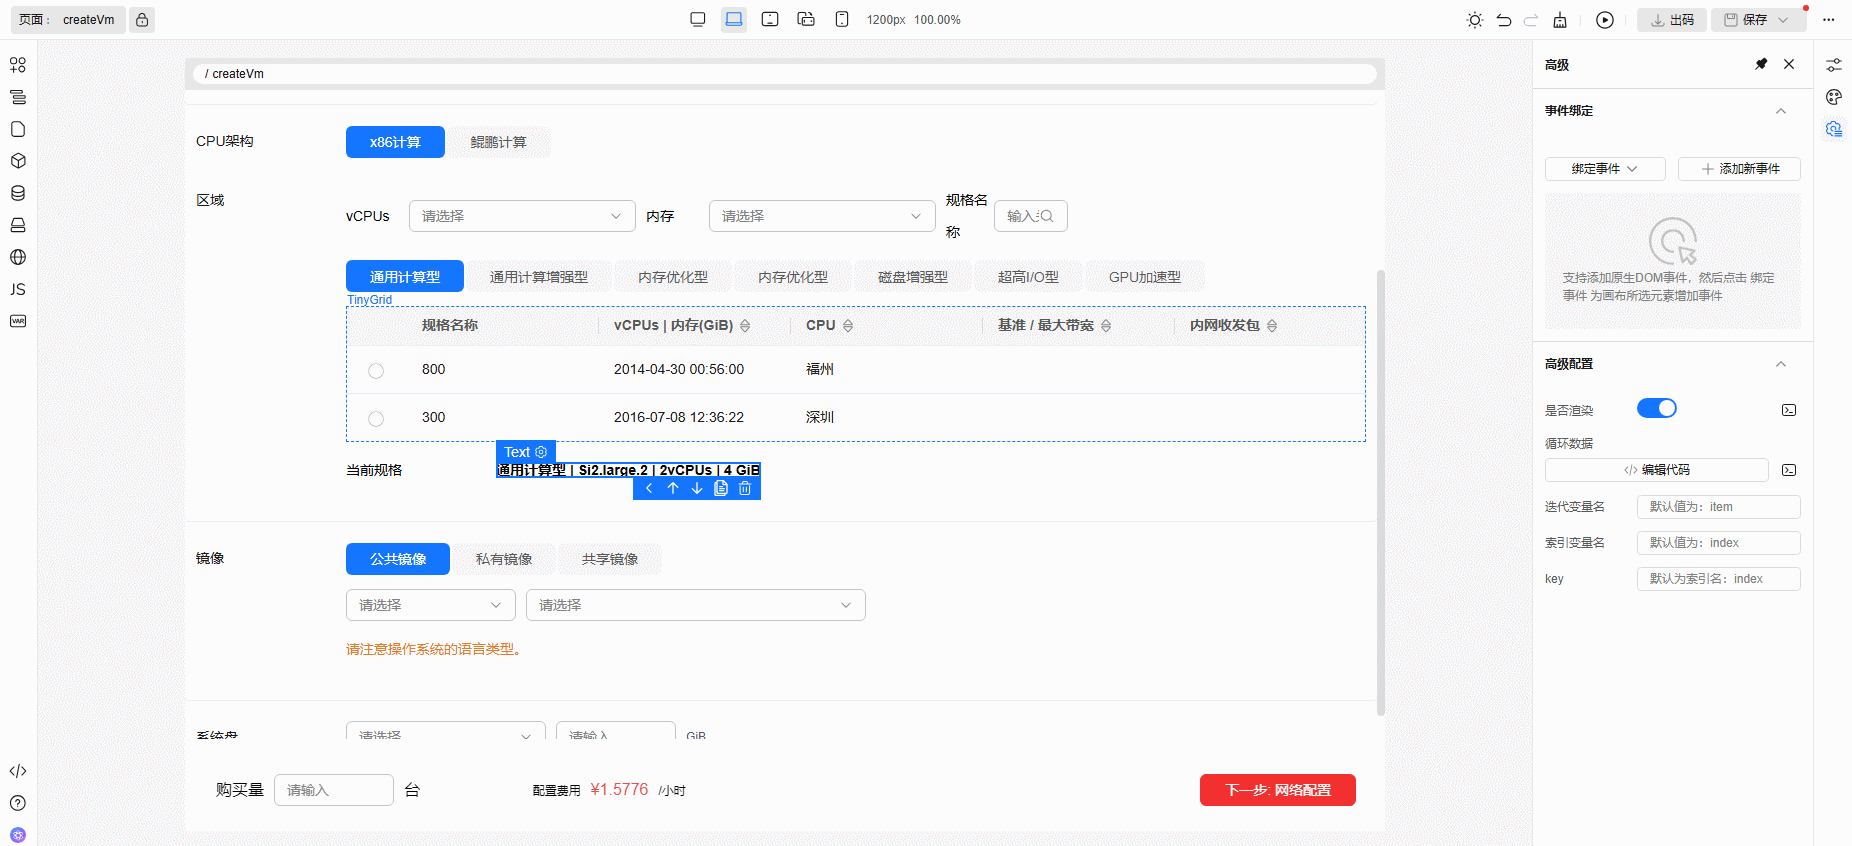Open the component materials panel icon
The height and width of the screenshot is (846, 1852).
[18, 65]
